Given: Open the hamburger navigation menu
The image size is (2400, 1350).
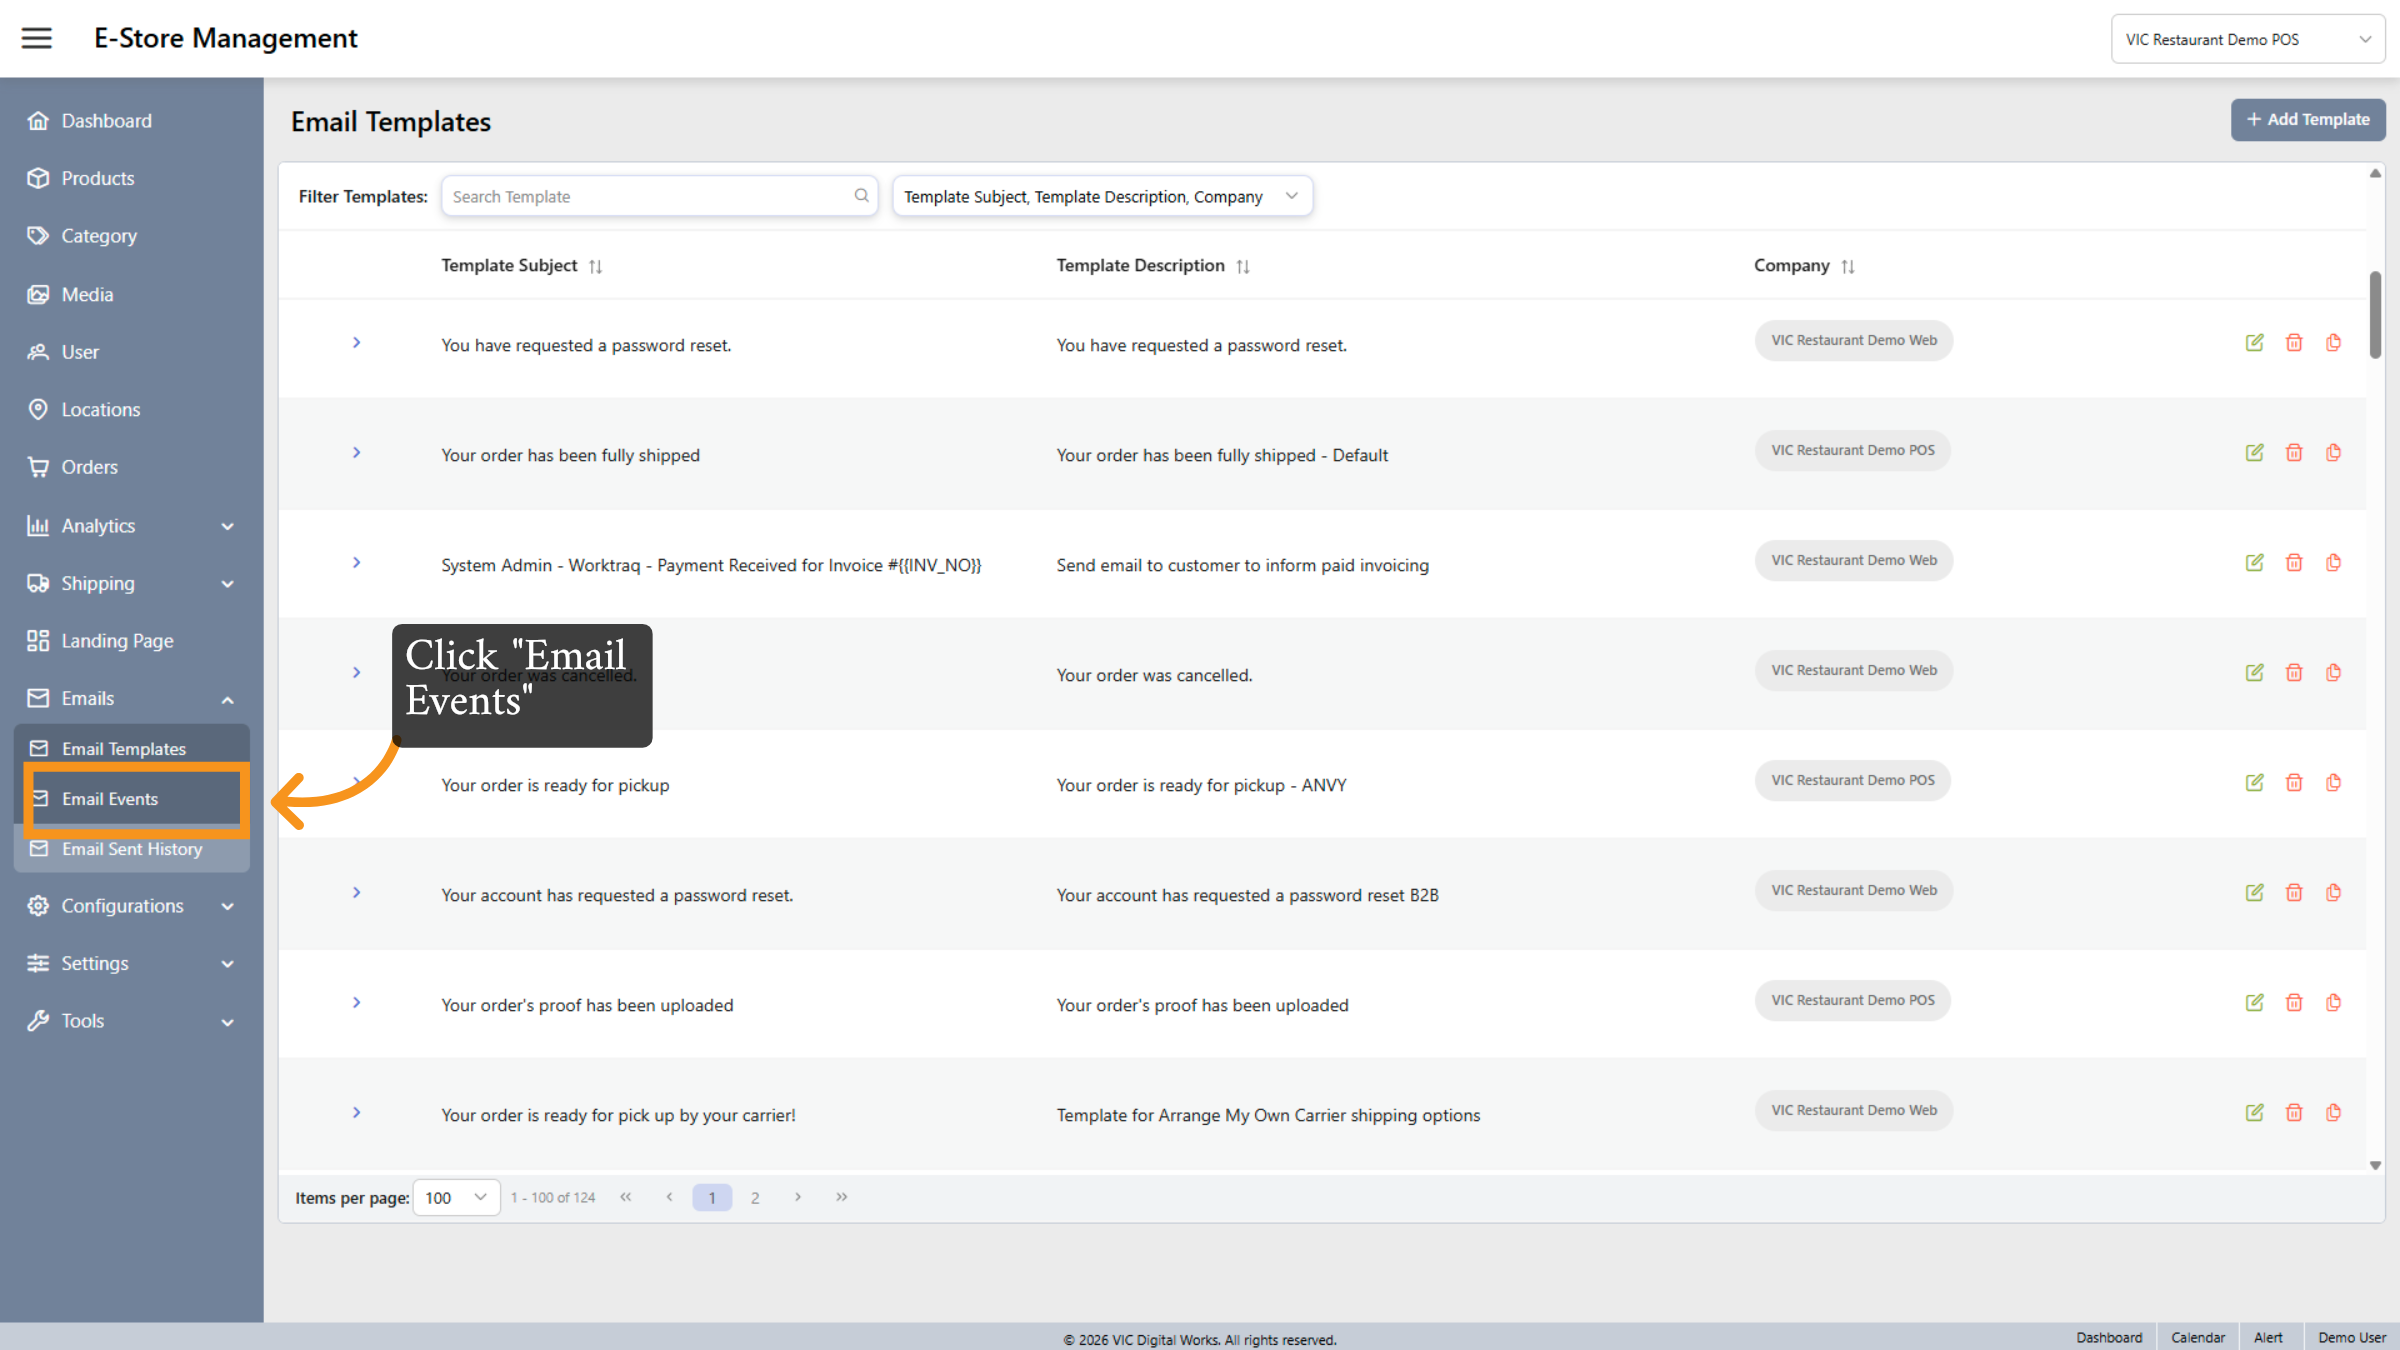Looking at the screenshot, I should (36, 38).
